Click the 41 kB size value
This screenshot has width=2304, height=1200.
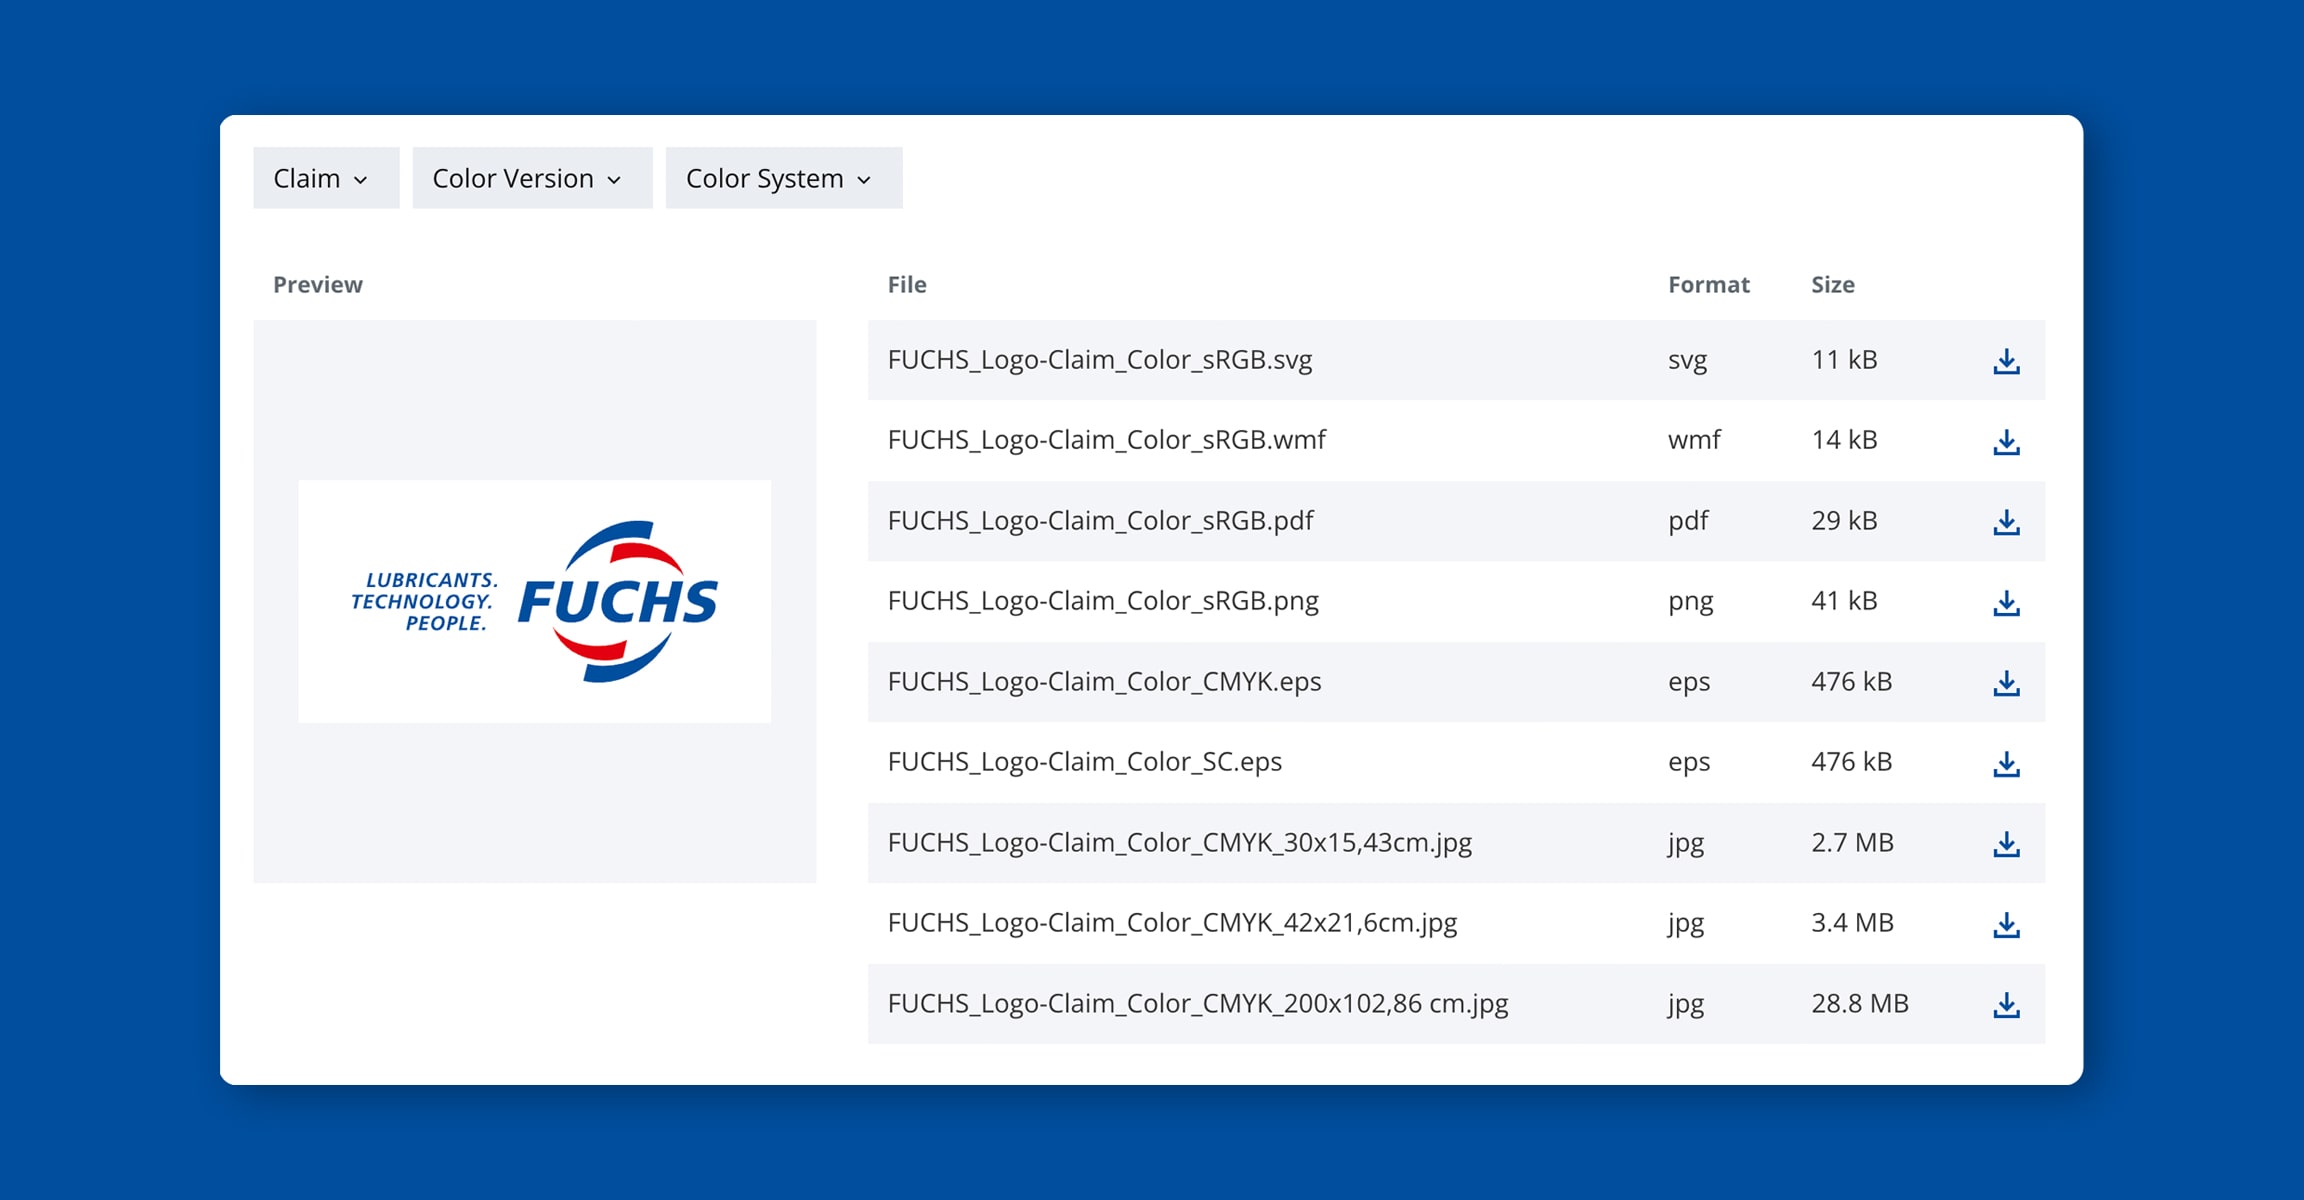1844,601
